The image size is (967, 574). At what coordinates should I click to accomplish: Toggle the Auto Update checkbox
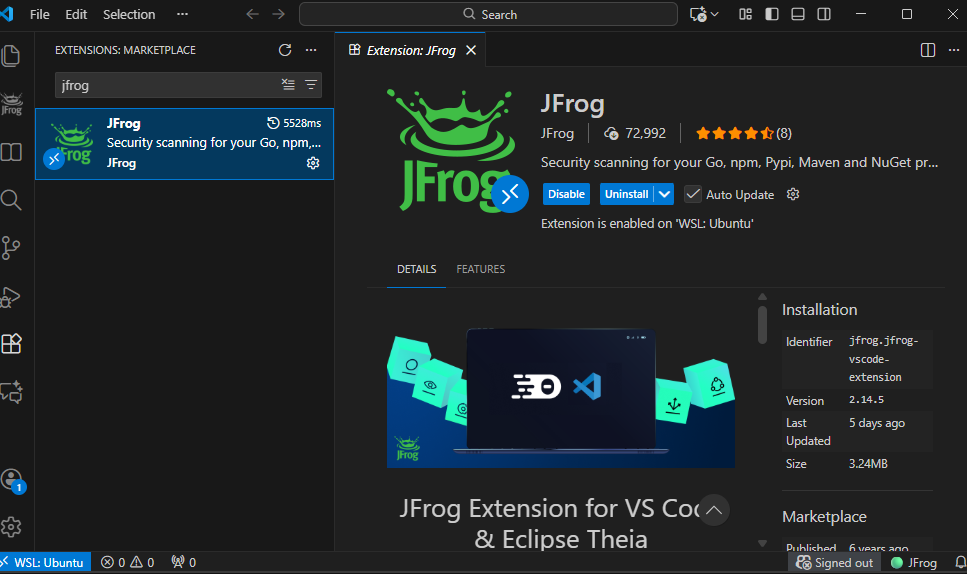[693, 194]
